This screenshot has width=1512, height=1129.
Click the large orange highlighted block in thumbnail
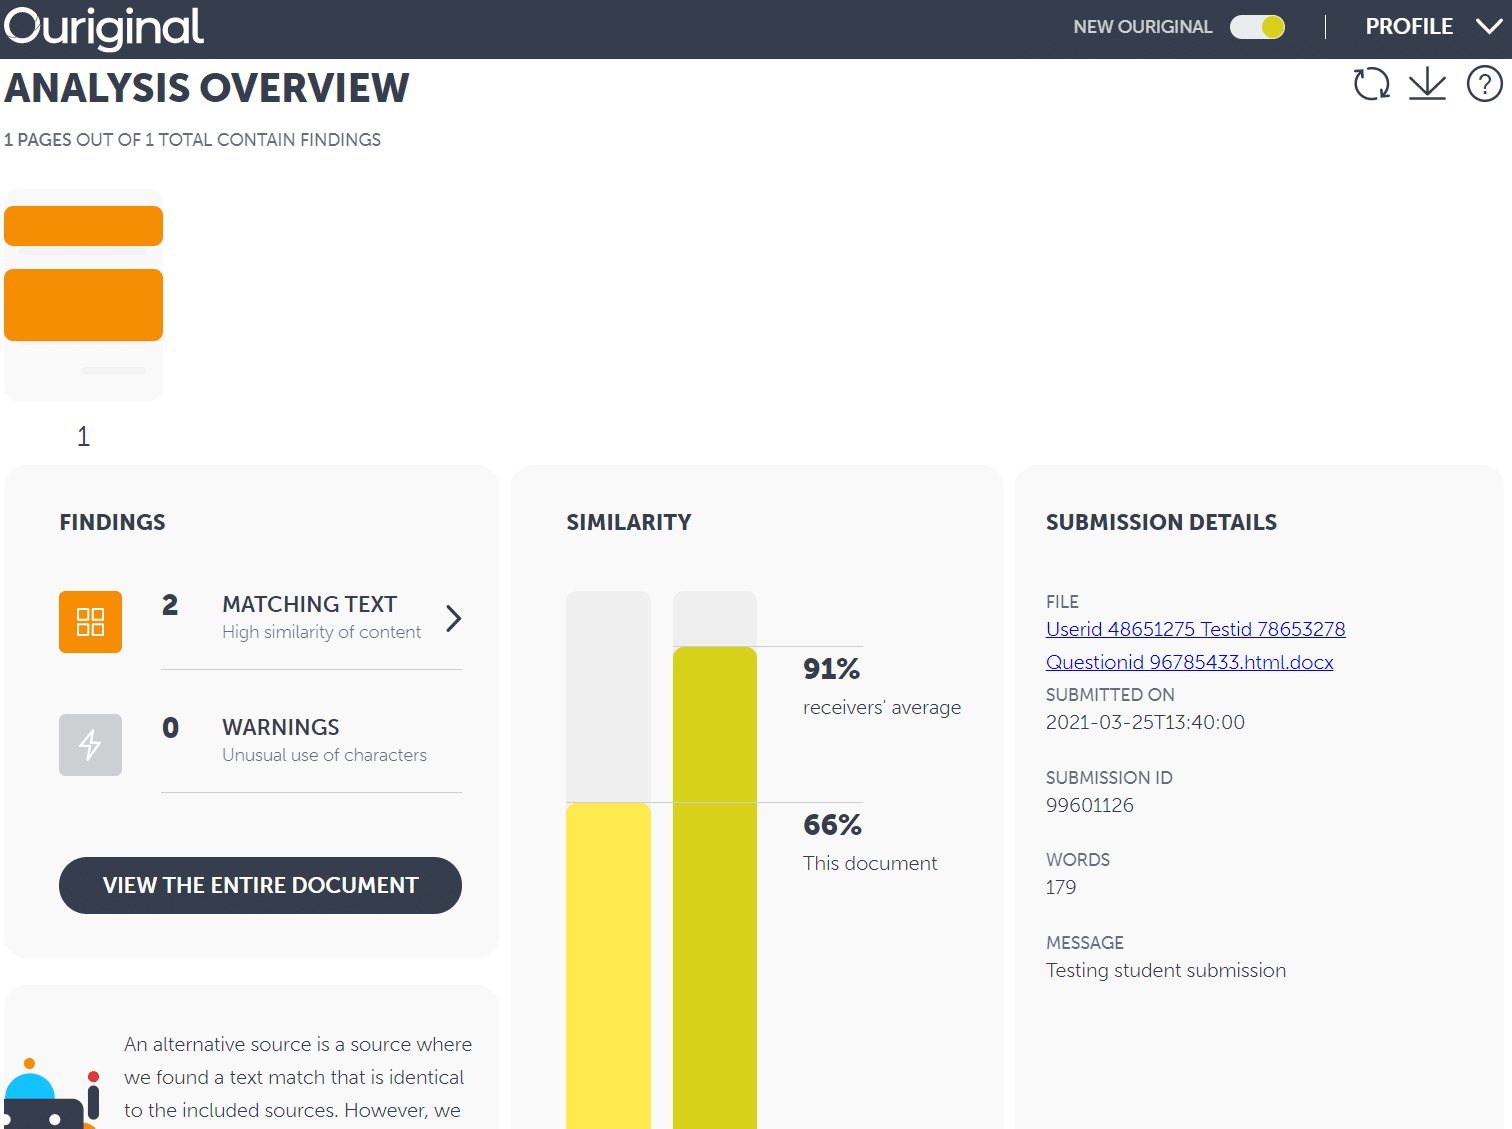pyautogui.click(x=83, y=305)
